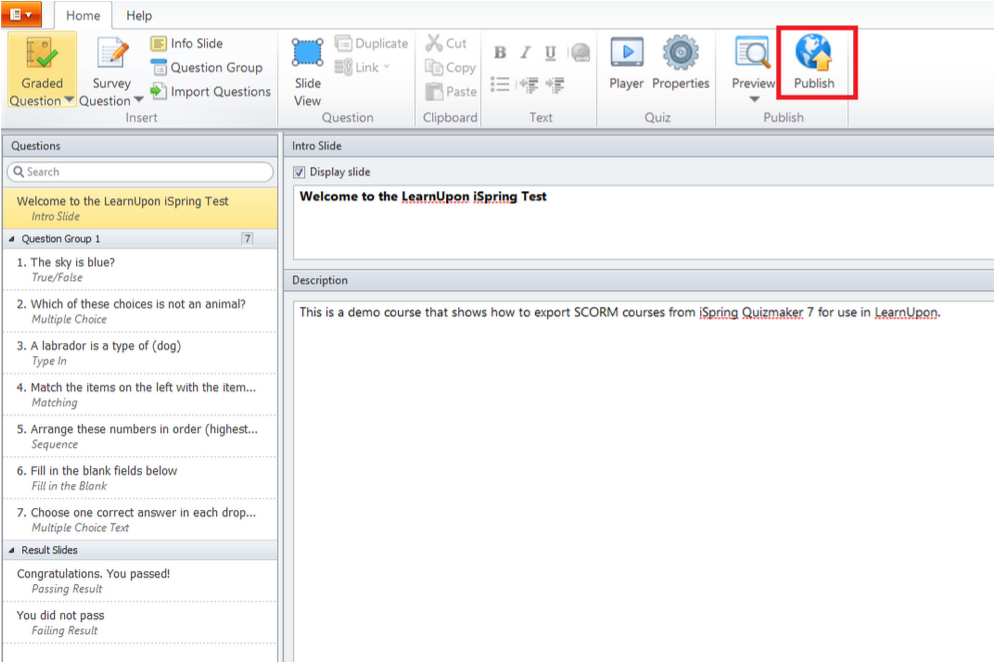Open the Player settings
Screen dimensions: 994x663
click(626, 63)
